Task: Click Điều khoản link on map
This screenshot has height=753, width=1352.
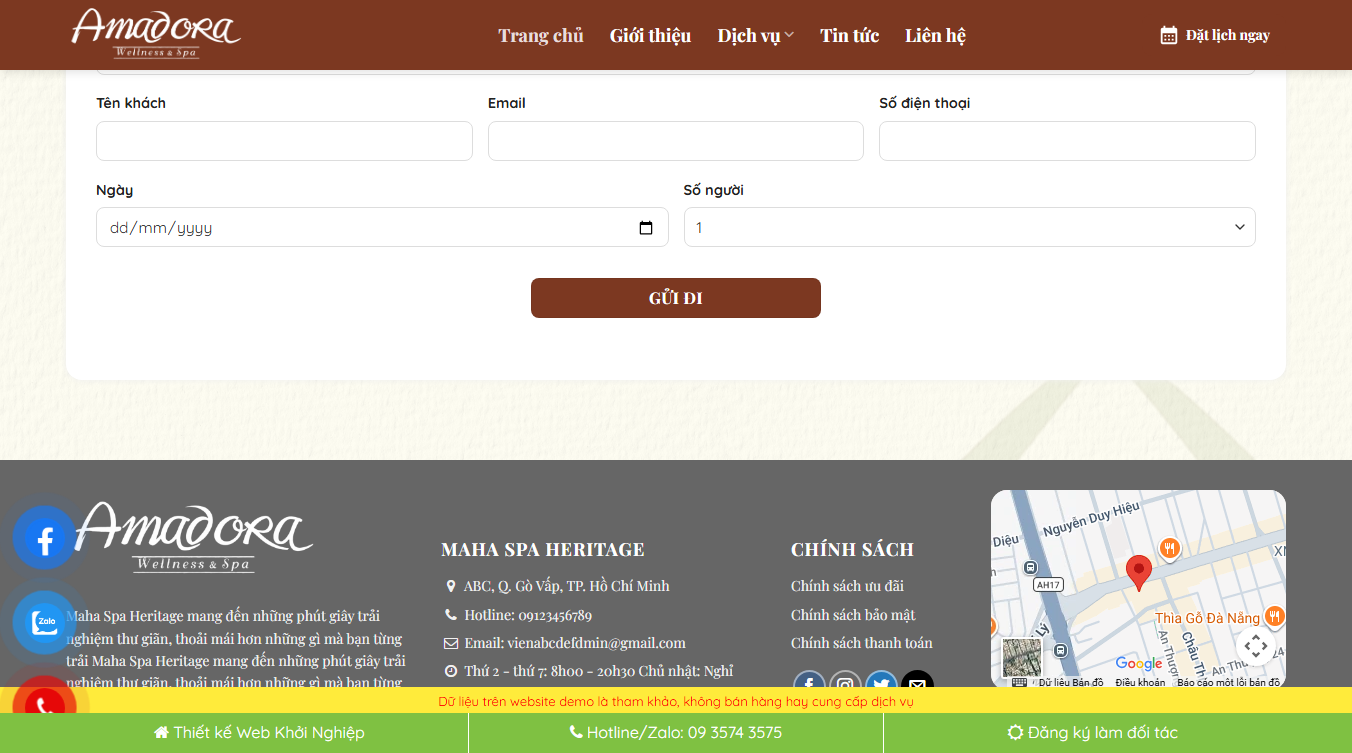Action: (1140, 682)
